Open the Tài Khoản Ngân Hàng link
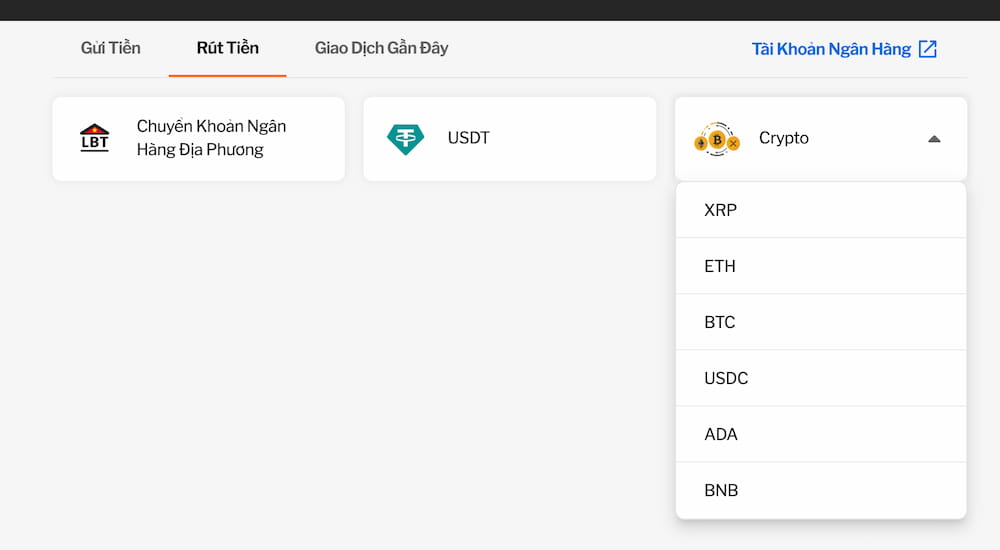1000x550 pixels. [x=831, y=49]
